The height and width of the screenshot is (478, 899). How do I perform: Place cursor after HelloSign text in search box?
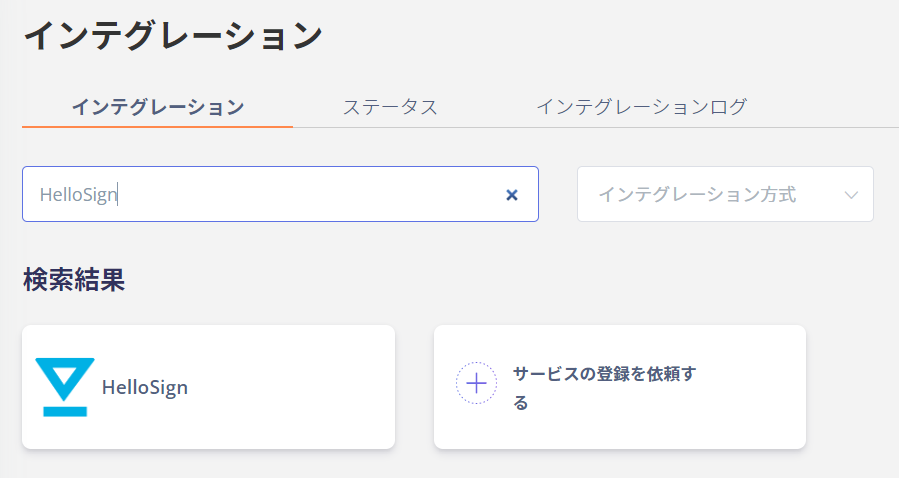coord(118,195)
